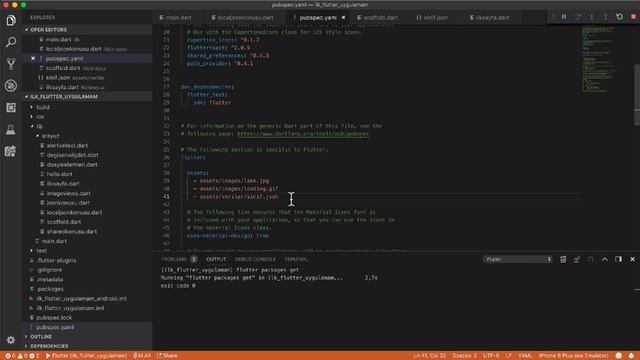Click the UTF-8 encoding in status bar
The height and width of the screenshot is (360, 640).
491,356
